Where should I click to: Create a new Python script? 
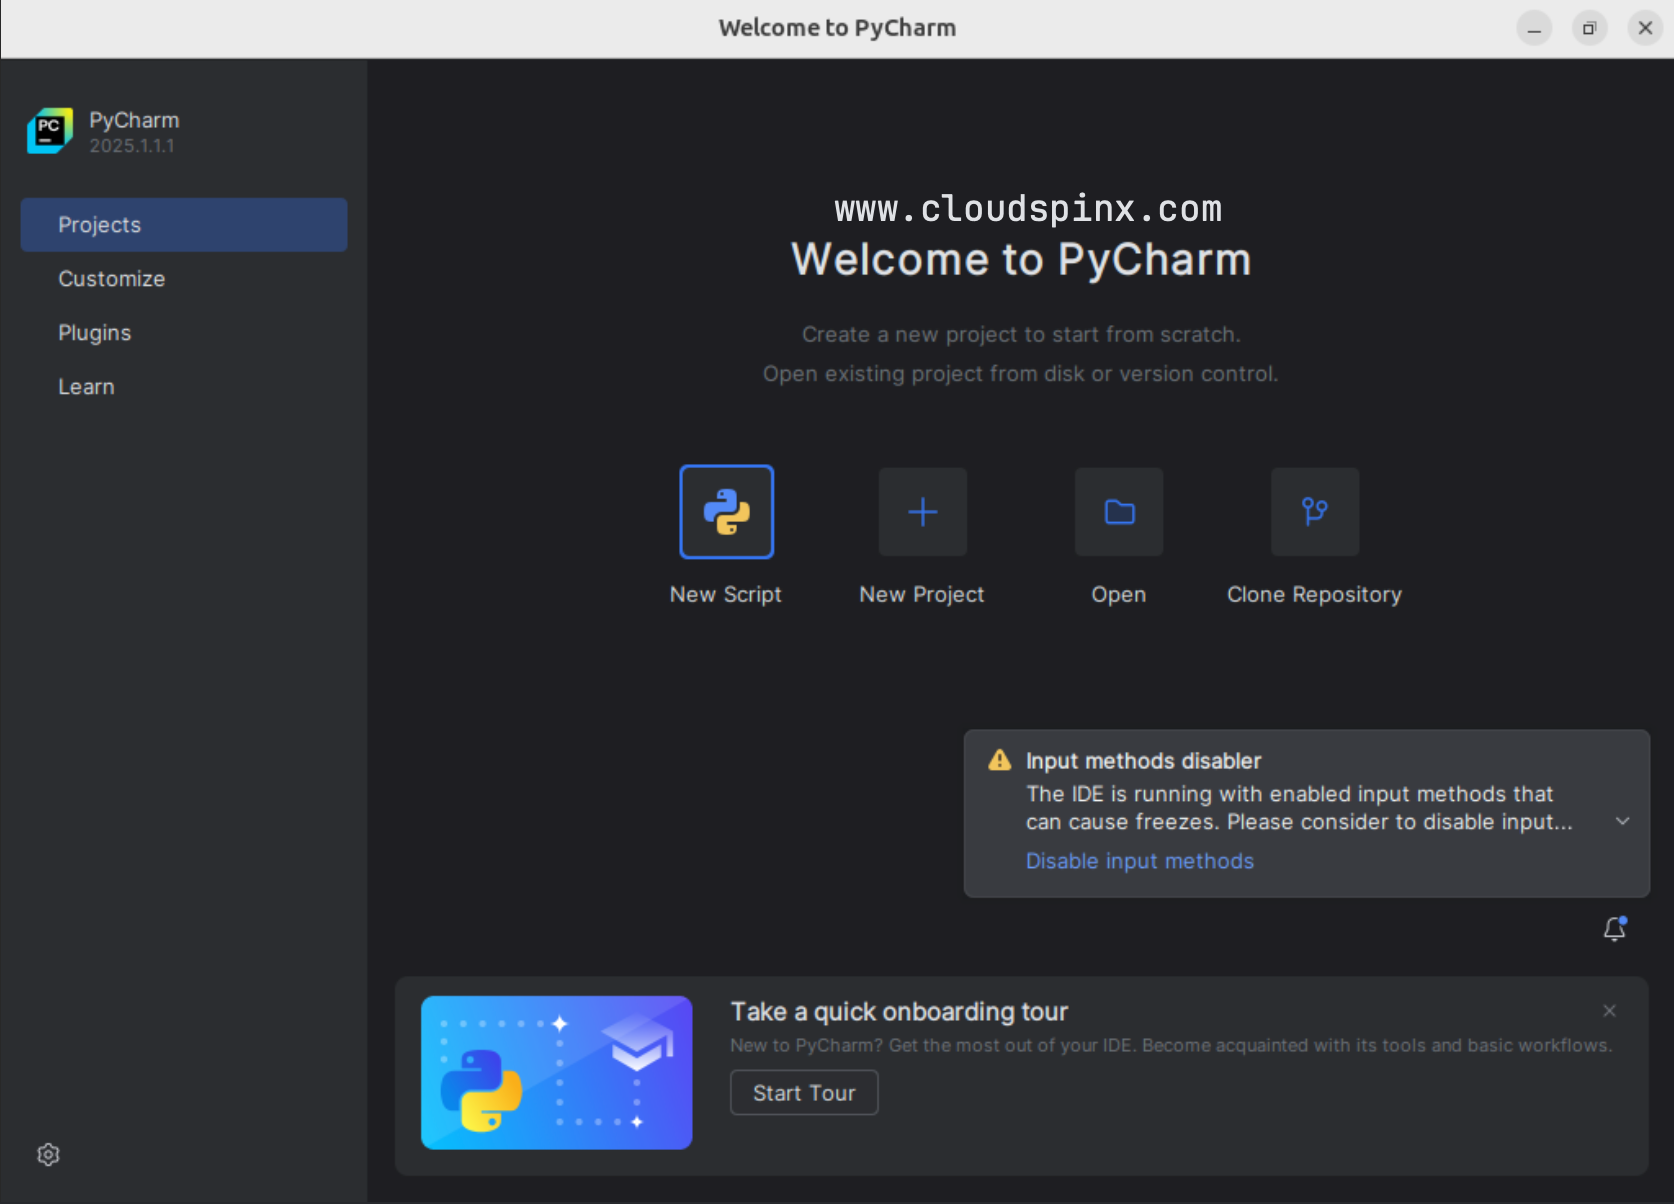tap(726, 512)
